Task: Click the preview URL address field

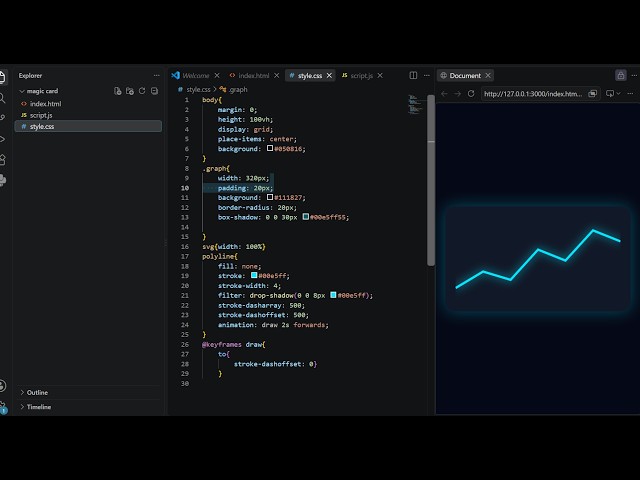Action: [x=533, y=94]
